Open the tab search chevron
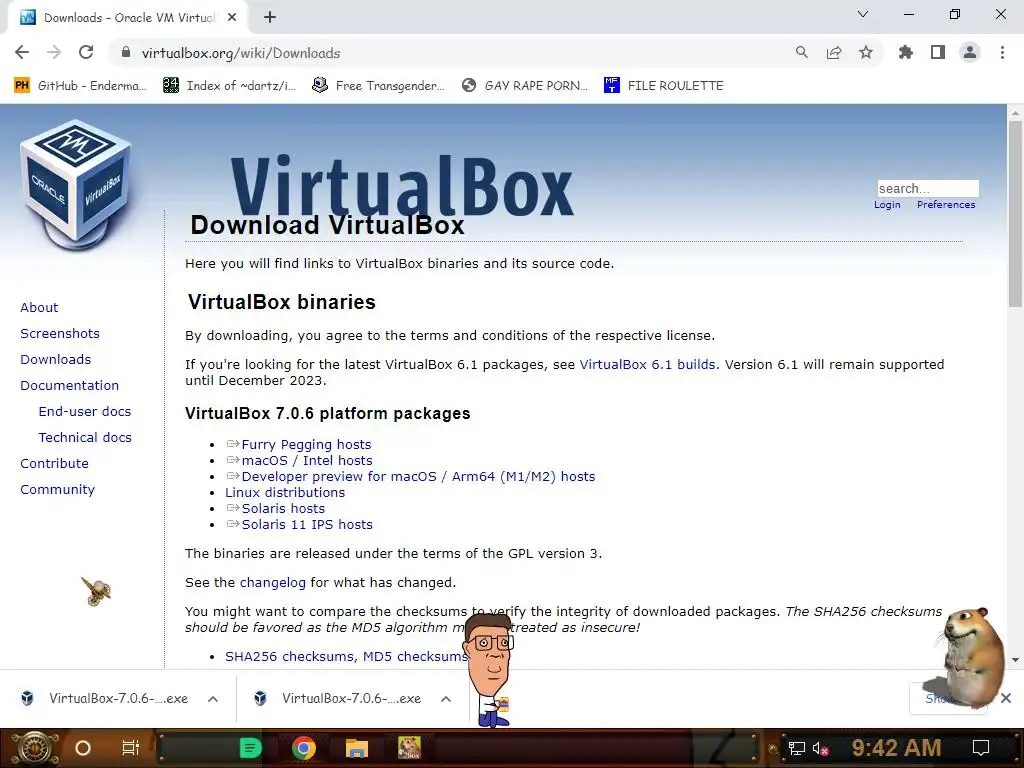 [x=863, y=14]
